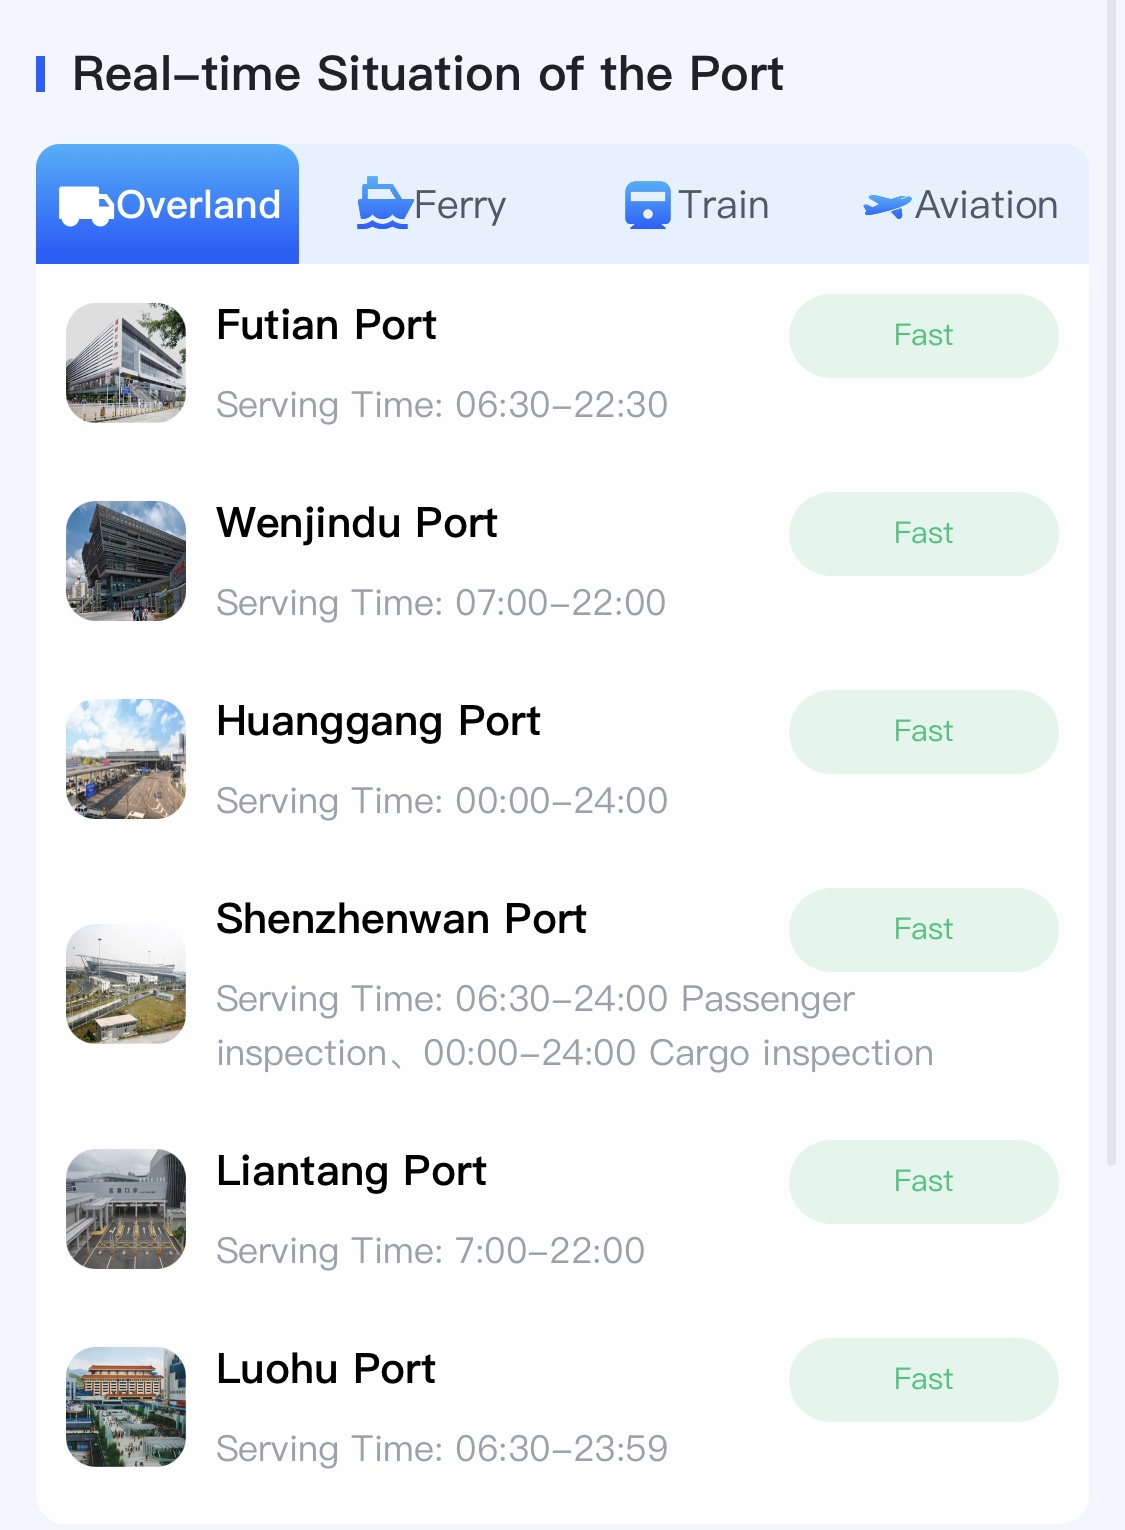This screenshot has height=1530, width=1125.
Task: Open the Huanggang Port photo thumbnail
Action: coord(126,759)
